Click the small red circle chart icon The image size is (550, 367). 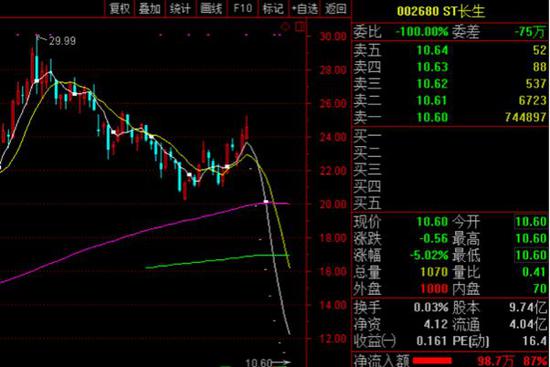coord(285,27)
